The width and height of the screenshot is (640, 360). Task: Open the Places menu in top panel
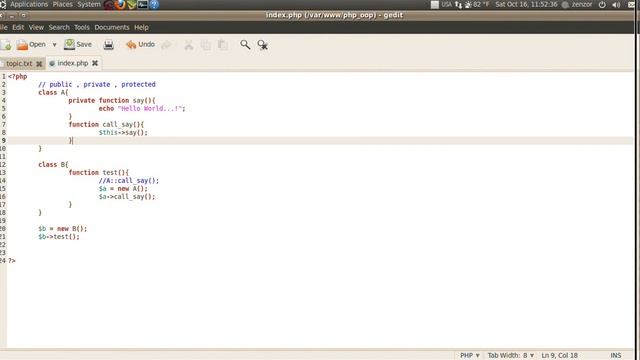[62, 4]
